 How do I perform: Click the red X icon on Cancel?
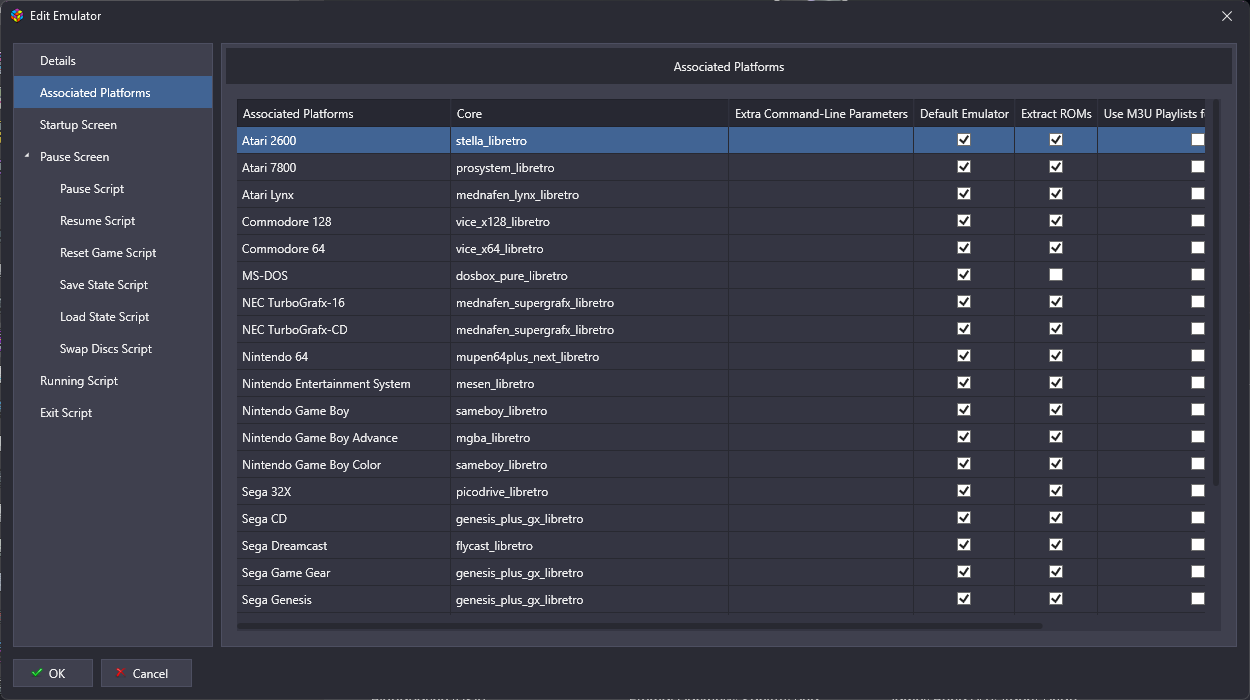(120, 673)
